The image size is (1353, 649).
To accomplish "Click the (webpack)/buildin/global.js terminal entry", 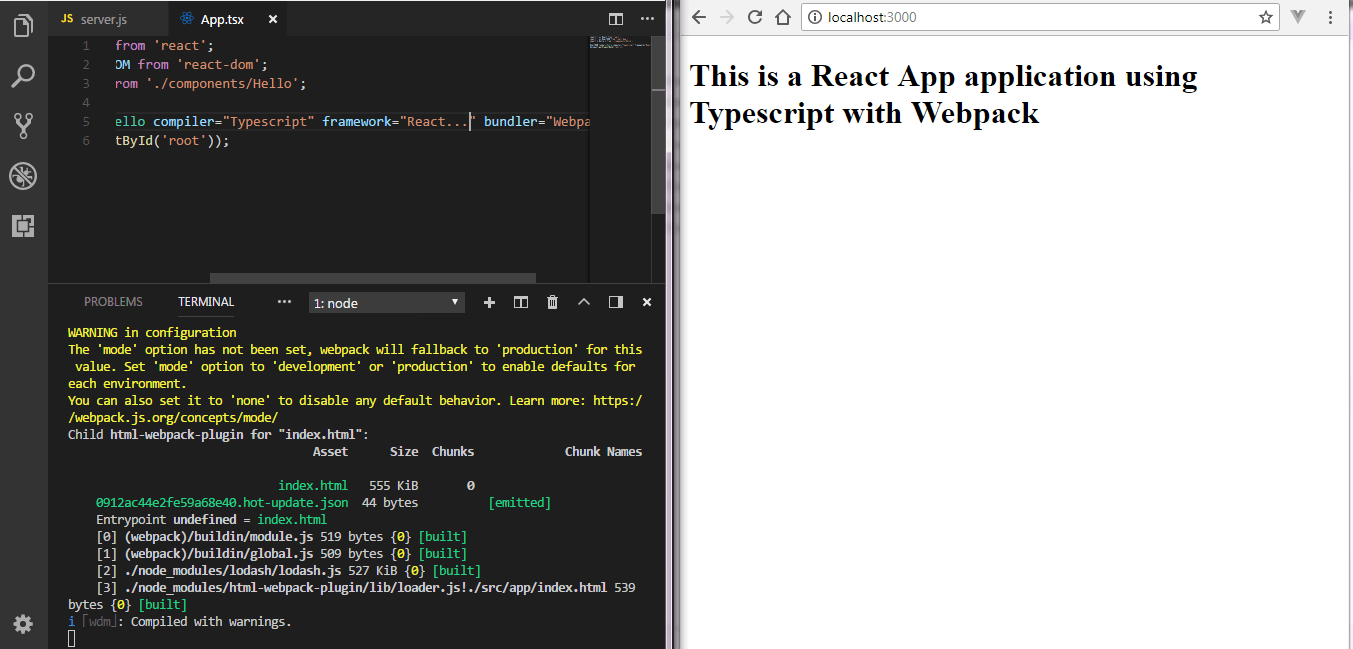I will pos(220,553).
